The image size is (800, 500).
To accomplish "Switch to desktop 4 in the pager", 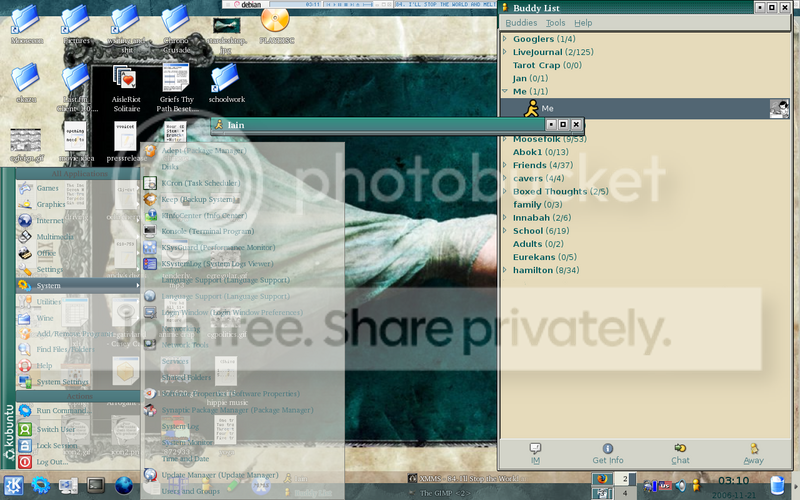I will point(624,493).
